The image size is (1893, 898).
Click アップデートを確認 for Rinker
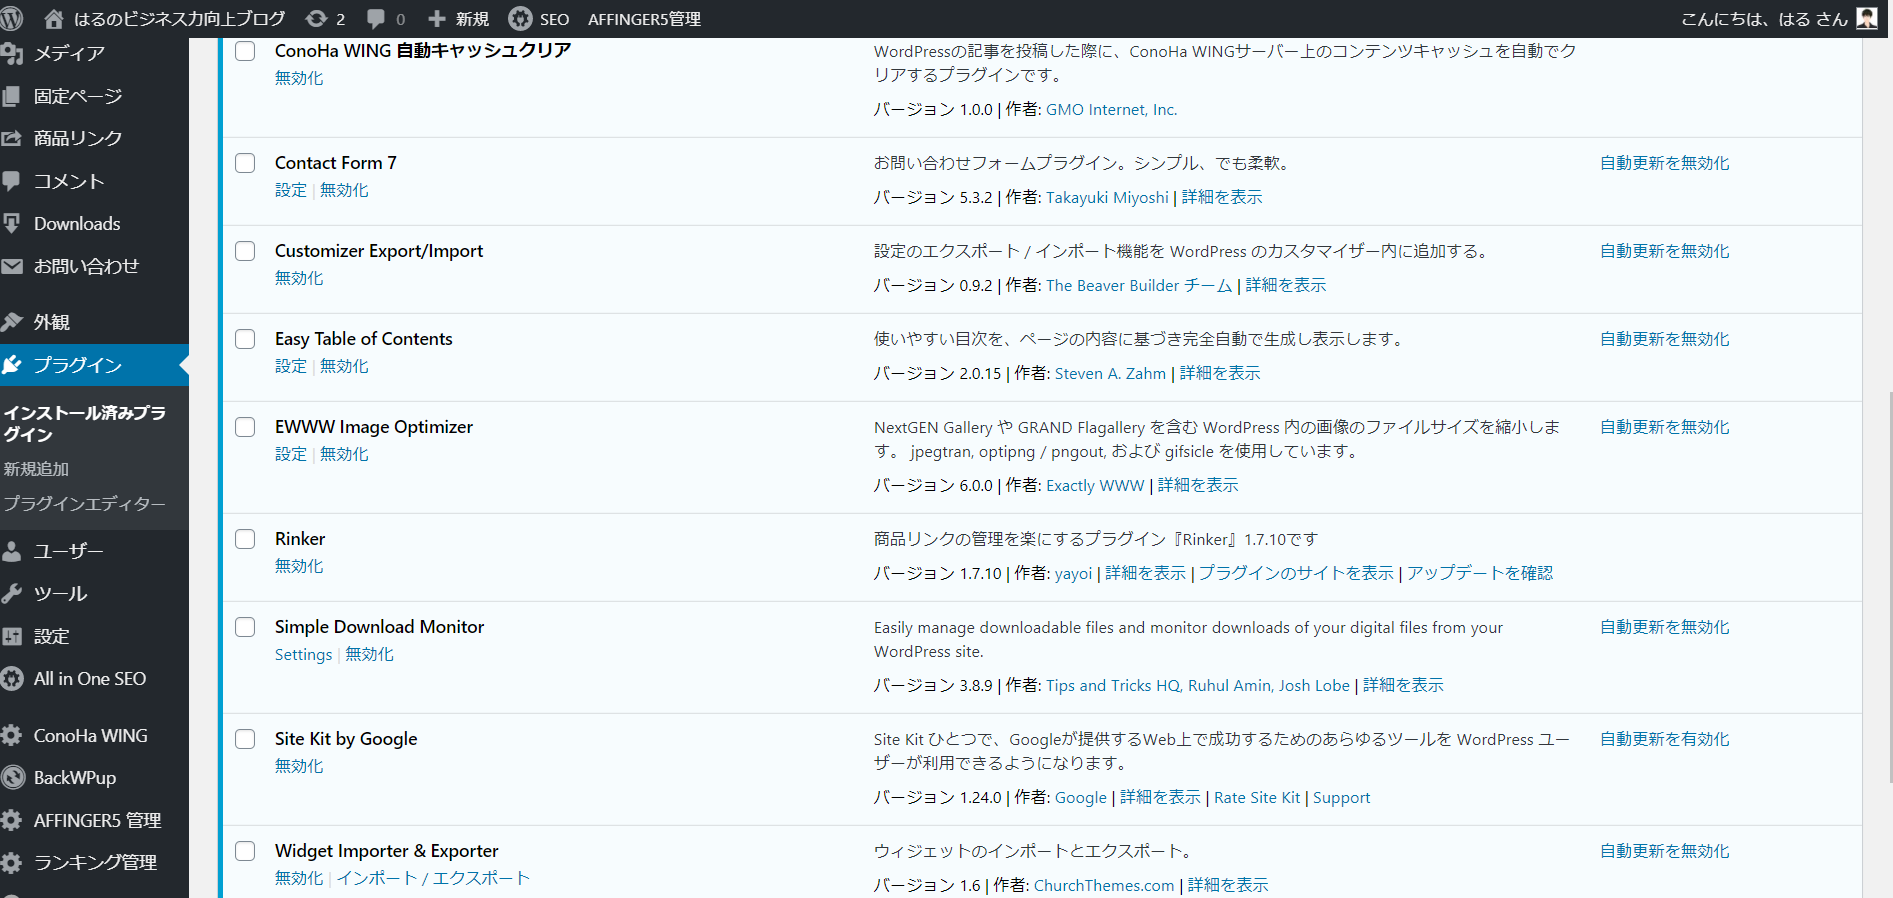(x=1480, y=573)
